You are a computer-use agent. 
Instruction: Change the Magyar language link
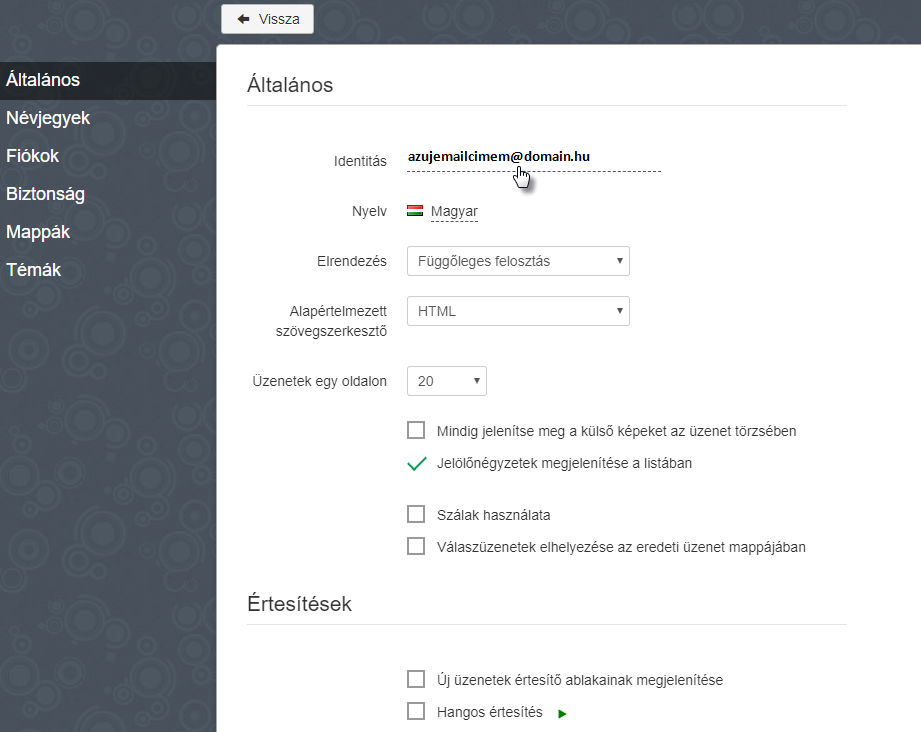click(454, 211)
